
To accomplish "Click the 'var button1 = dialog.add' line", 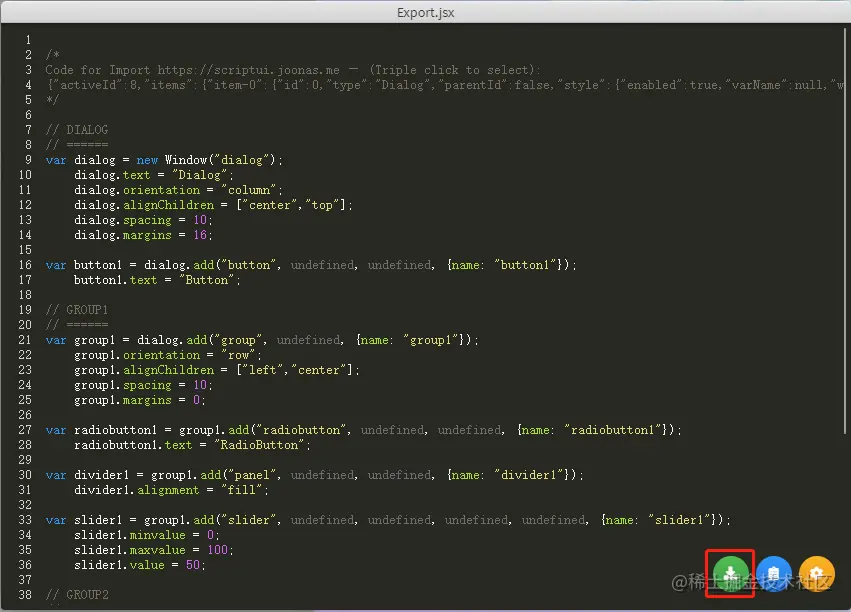I will 311,265.
